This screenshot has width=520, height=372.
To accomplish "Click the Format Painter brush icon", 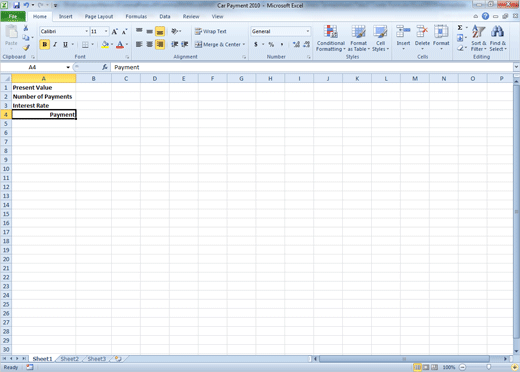I will tap(26, 48).
